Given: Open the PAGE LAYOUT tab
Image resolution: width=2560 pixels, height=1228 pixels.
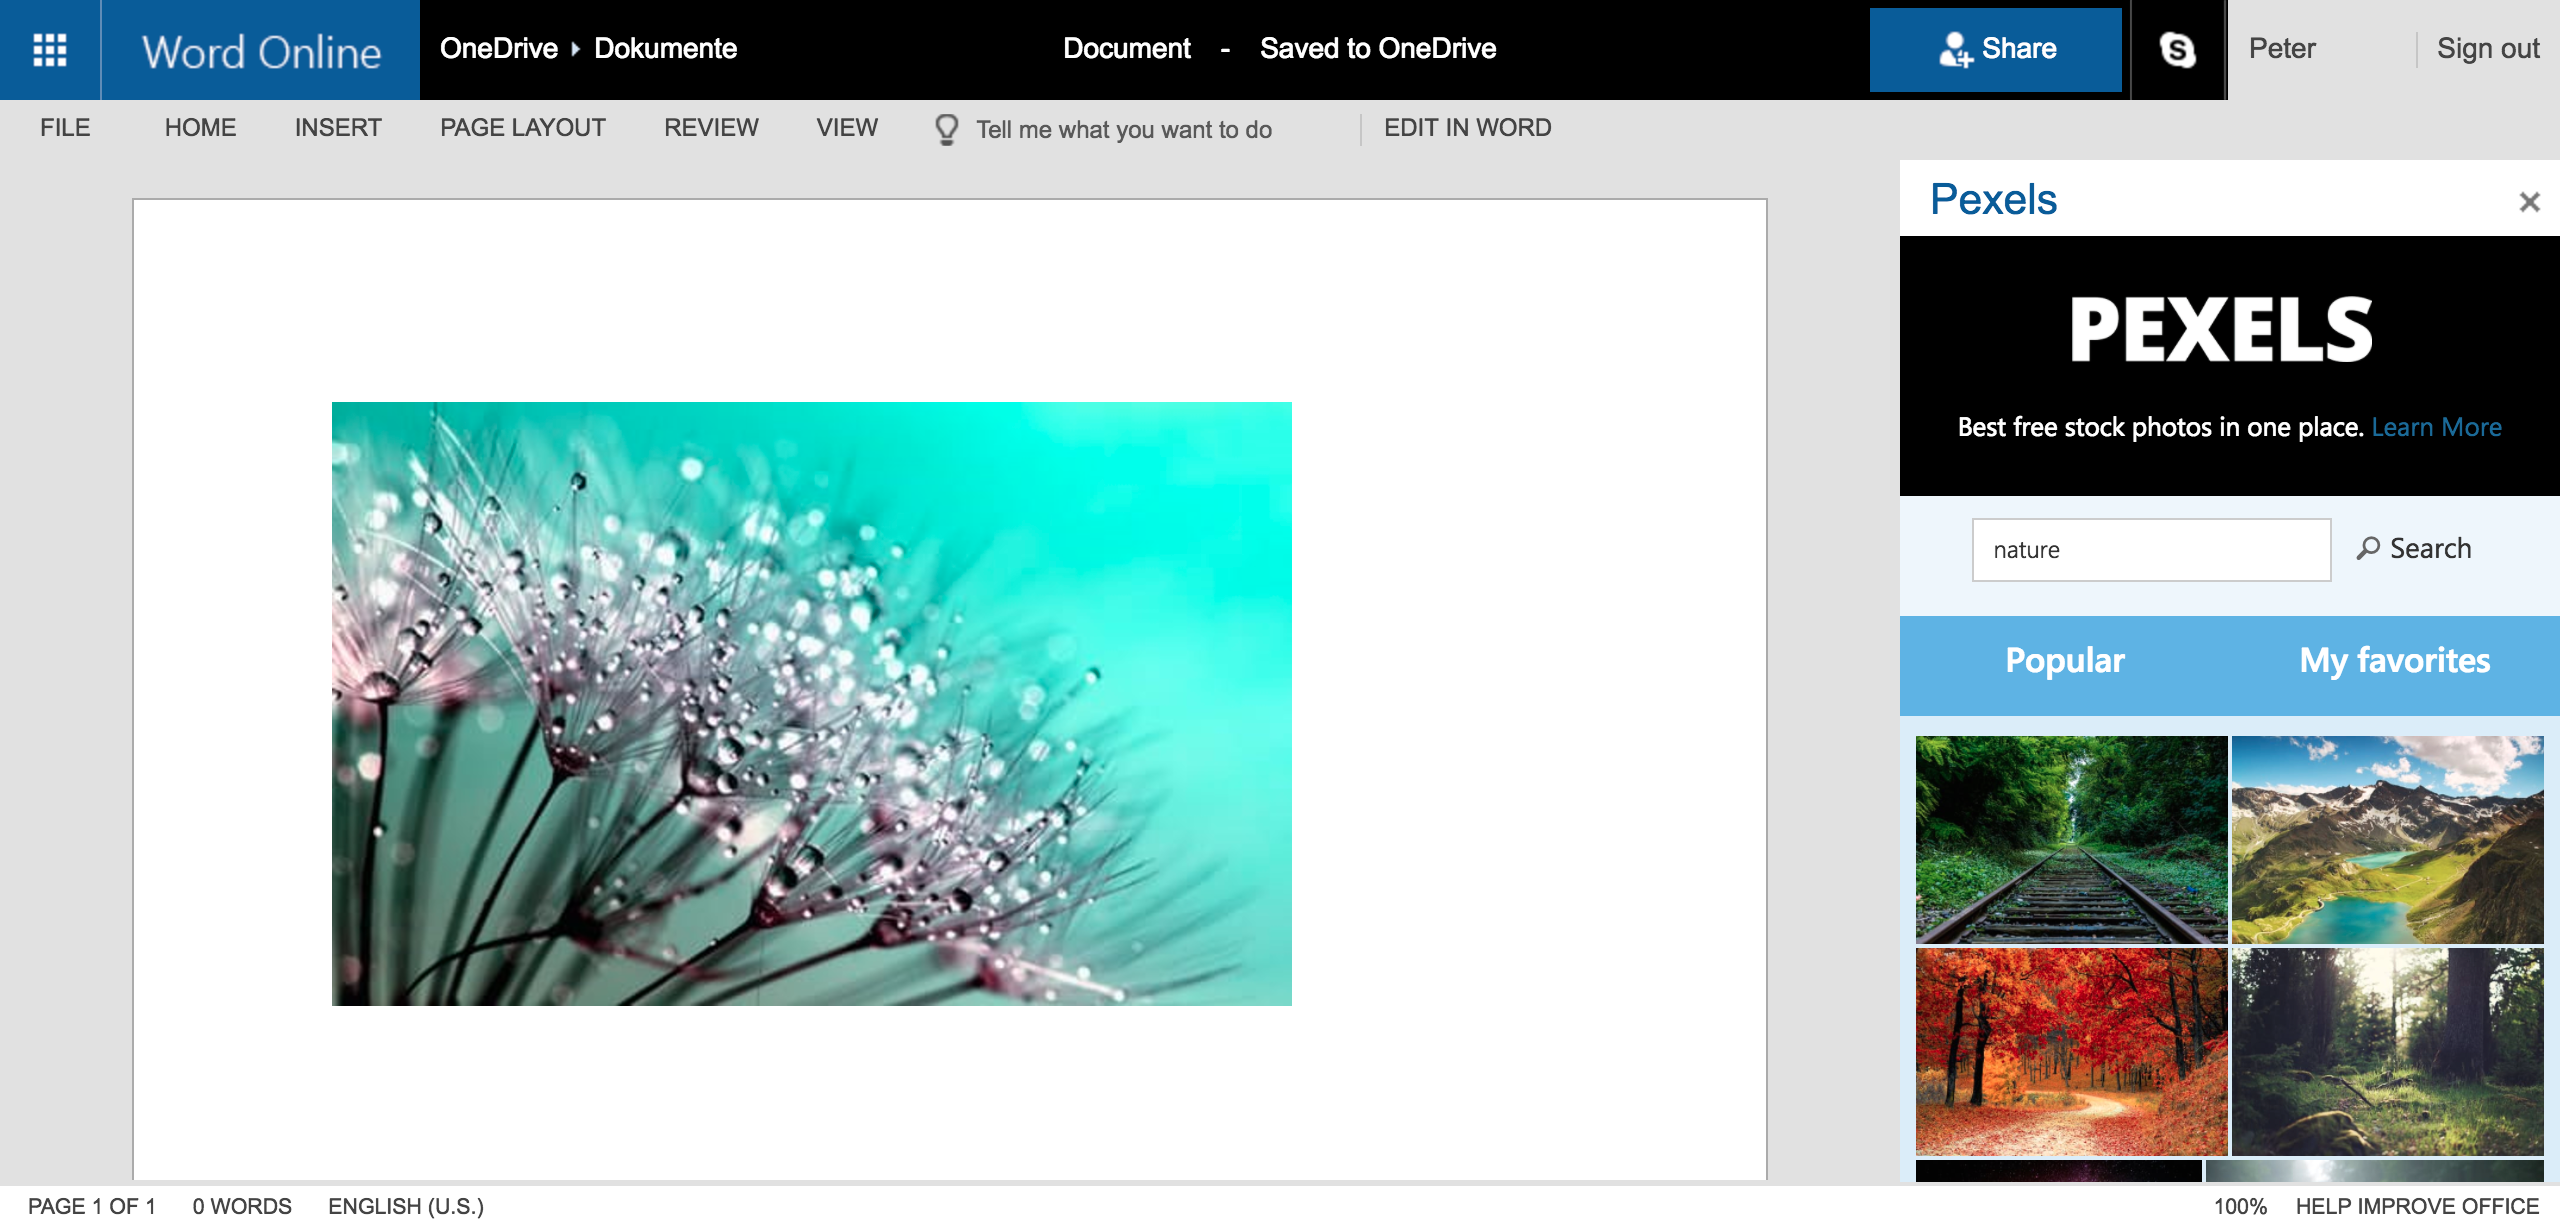Looking at the screenshot, I should 522,128.
